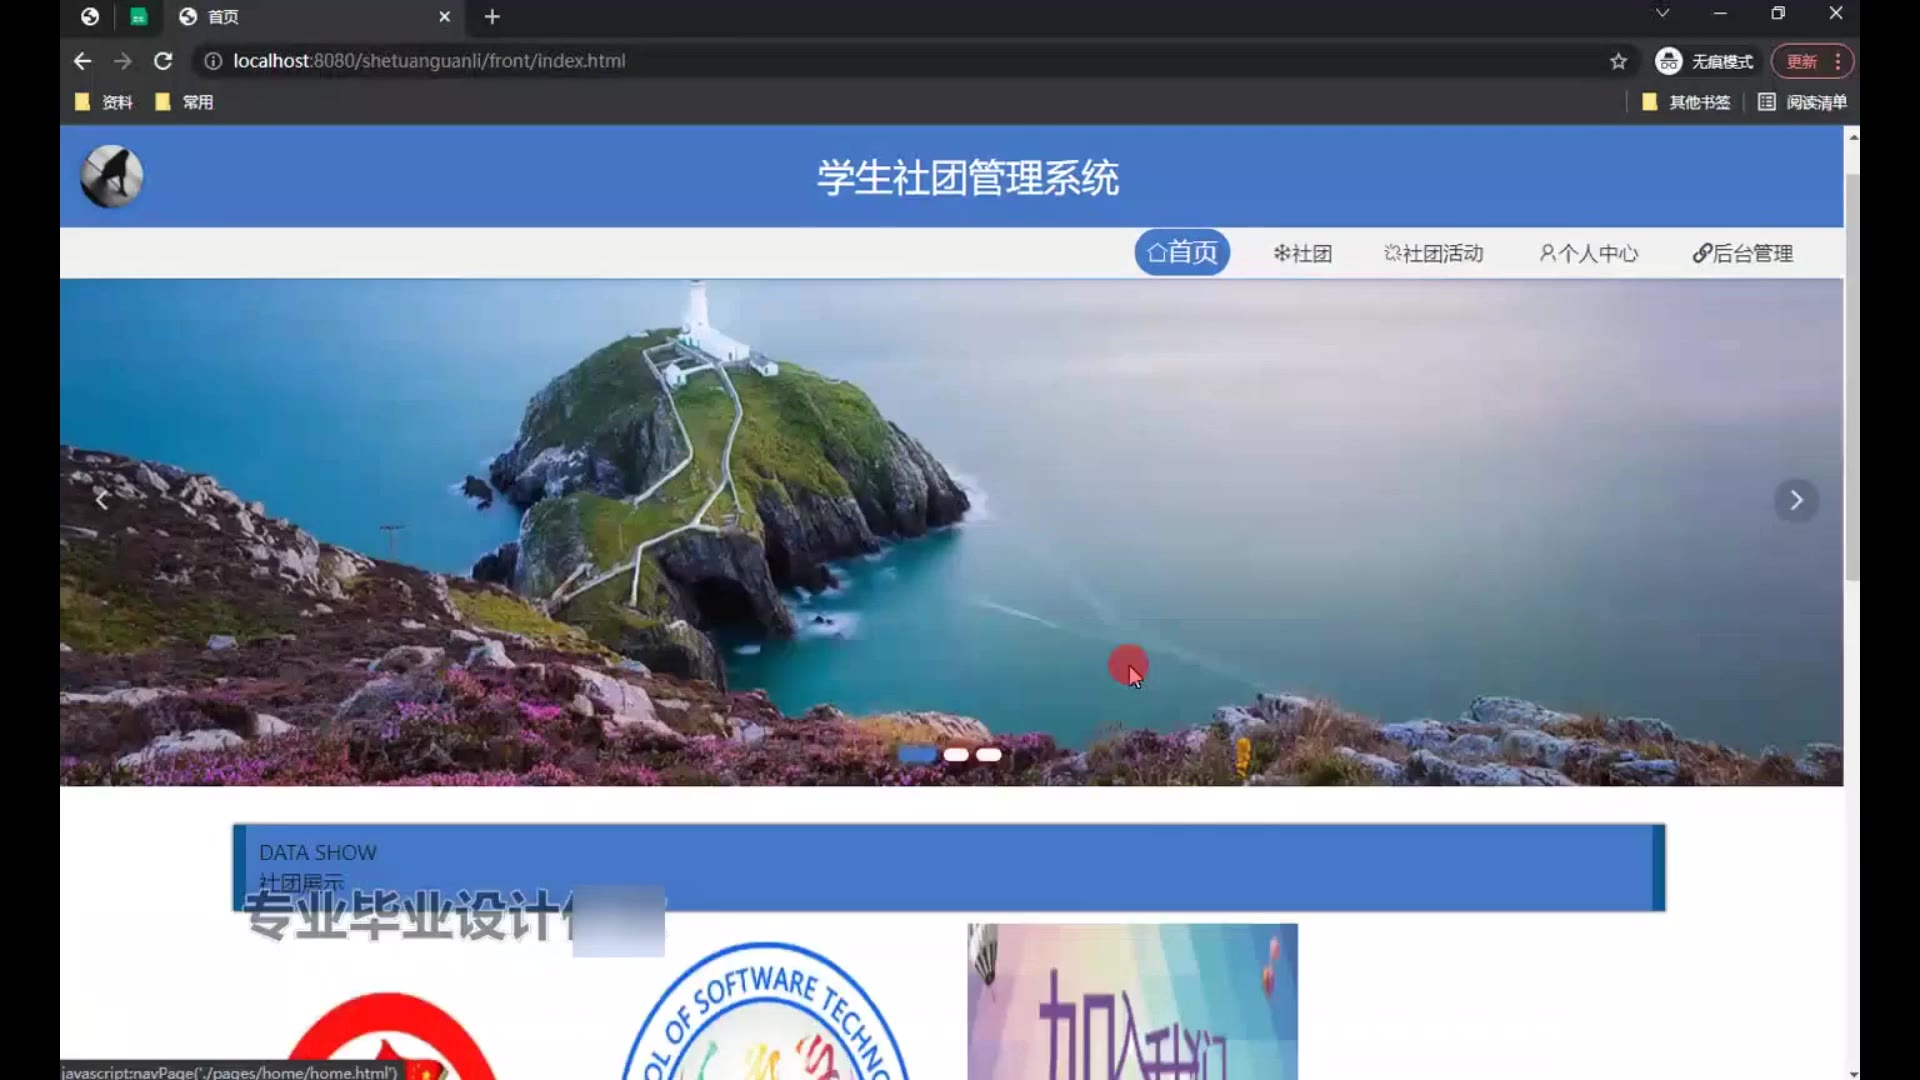Open the 社团活动 navigation tab

(1433, 253)
